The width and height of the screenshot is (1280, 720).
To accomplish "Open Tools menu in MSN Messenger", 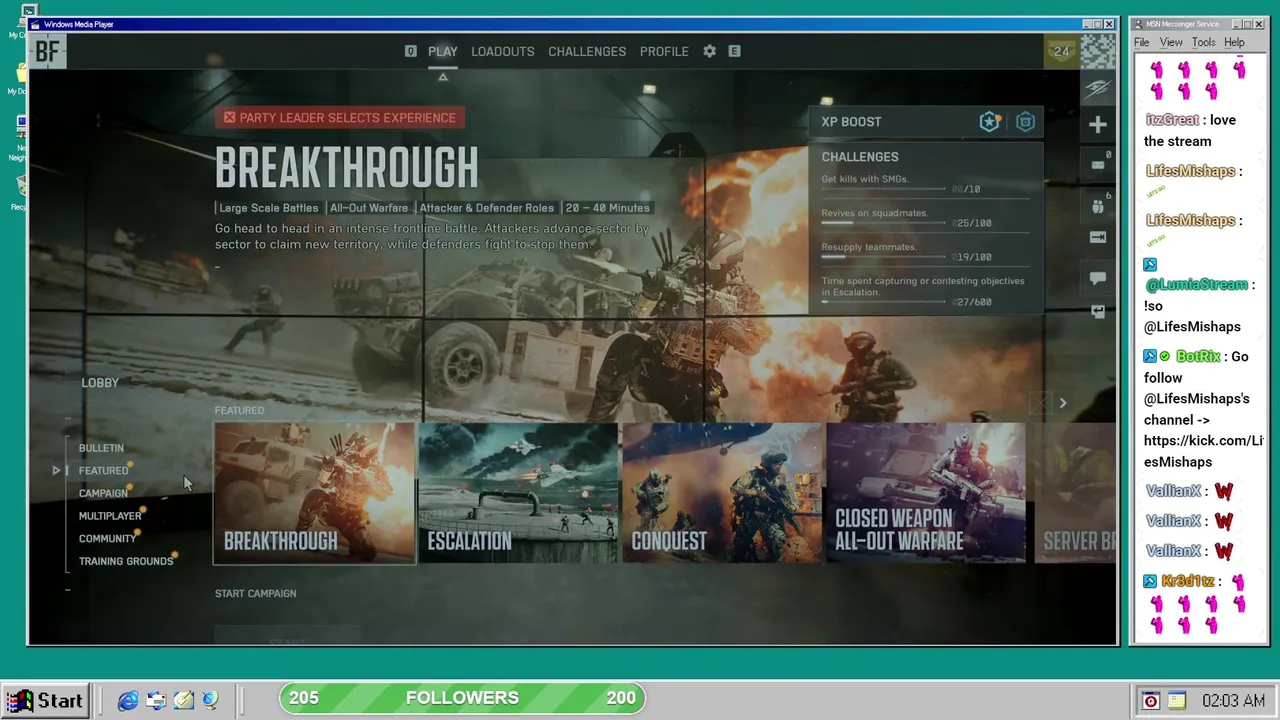I will pyautogui.click(x=1203, y=43).
